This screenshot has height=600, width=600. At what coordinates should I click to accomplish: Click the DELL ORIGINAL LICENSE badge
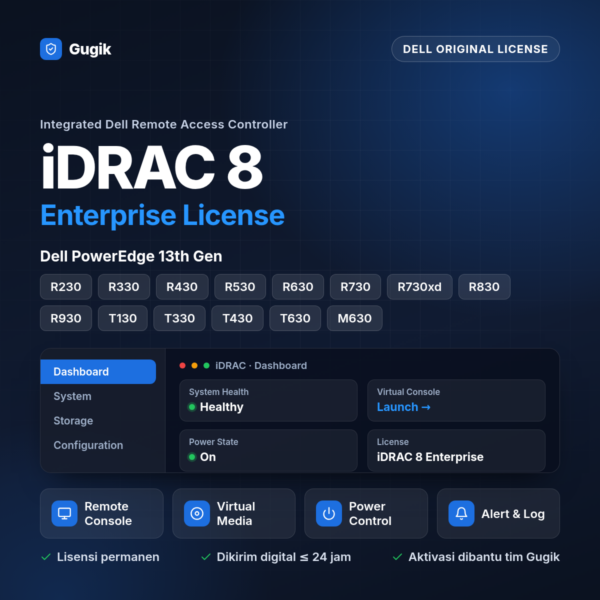pyautogui.click(x=475, y=49)
